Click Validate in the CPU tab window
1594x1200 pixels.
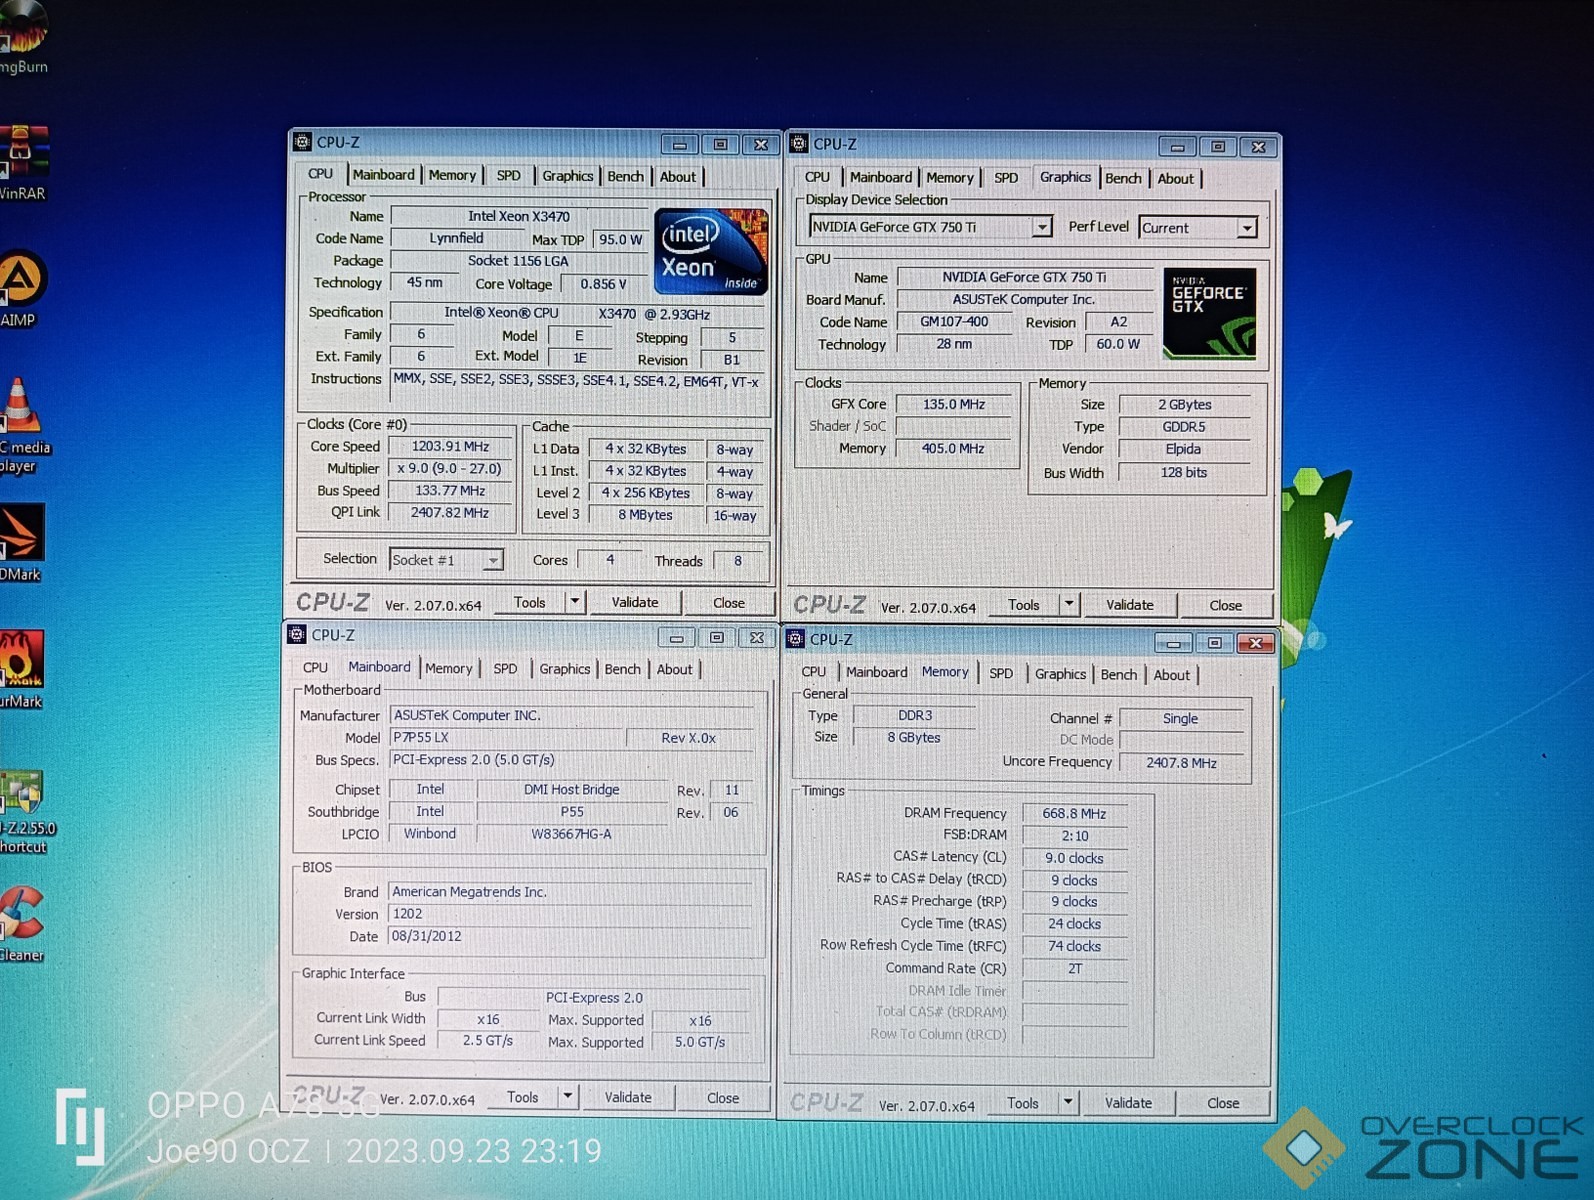635,602
